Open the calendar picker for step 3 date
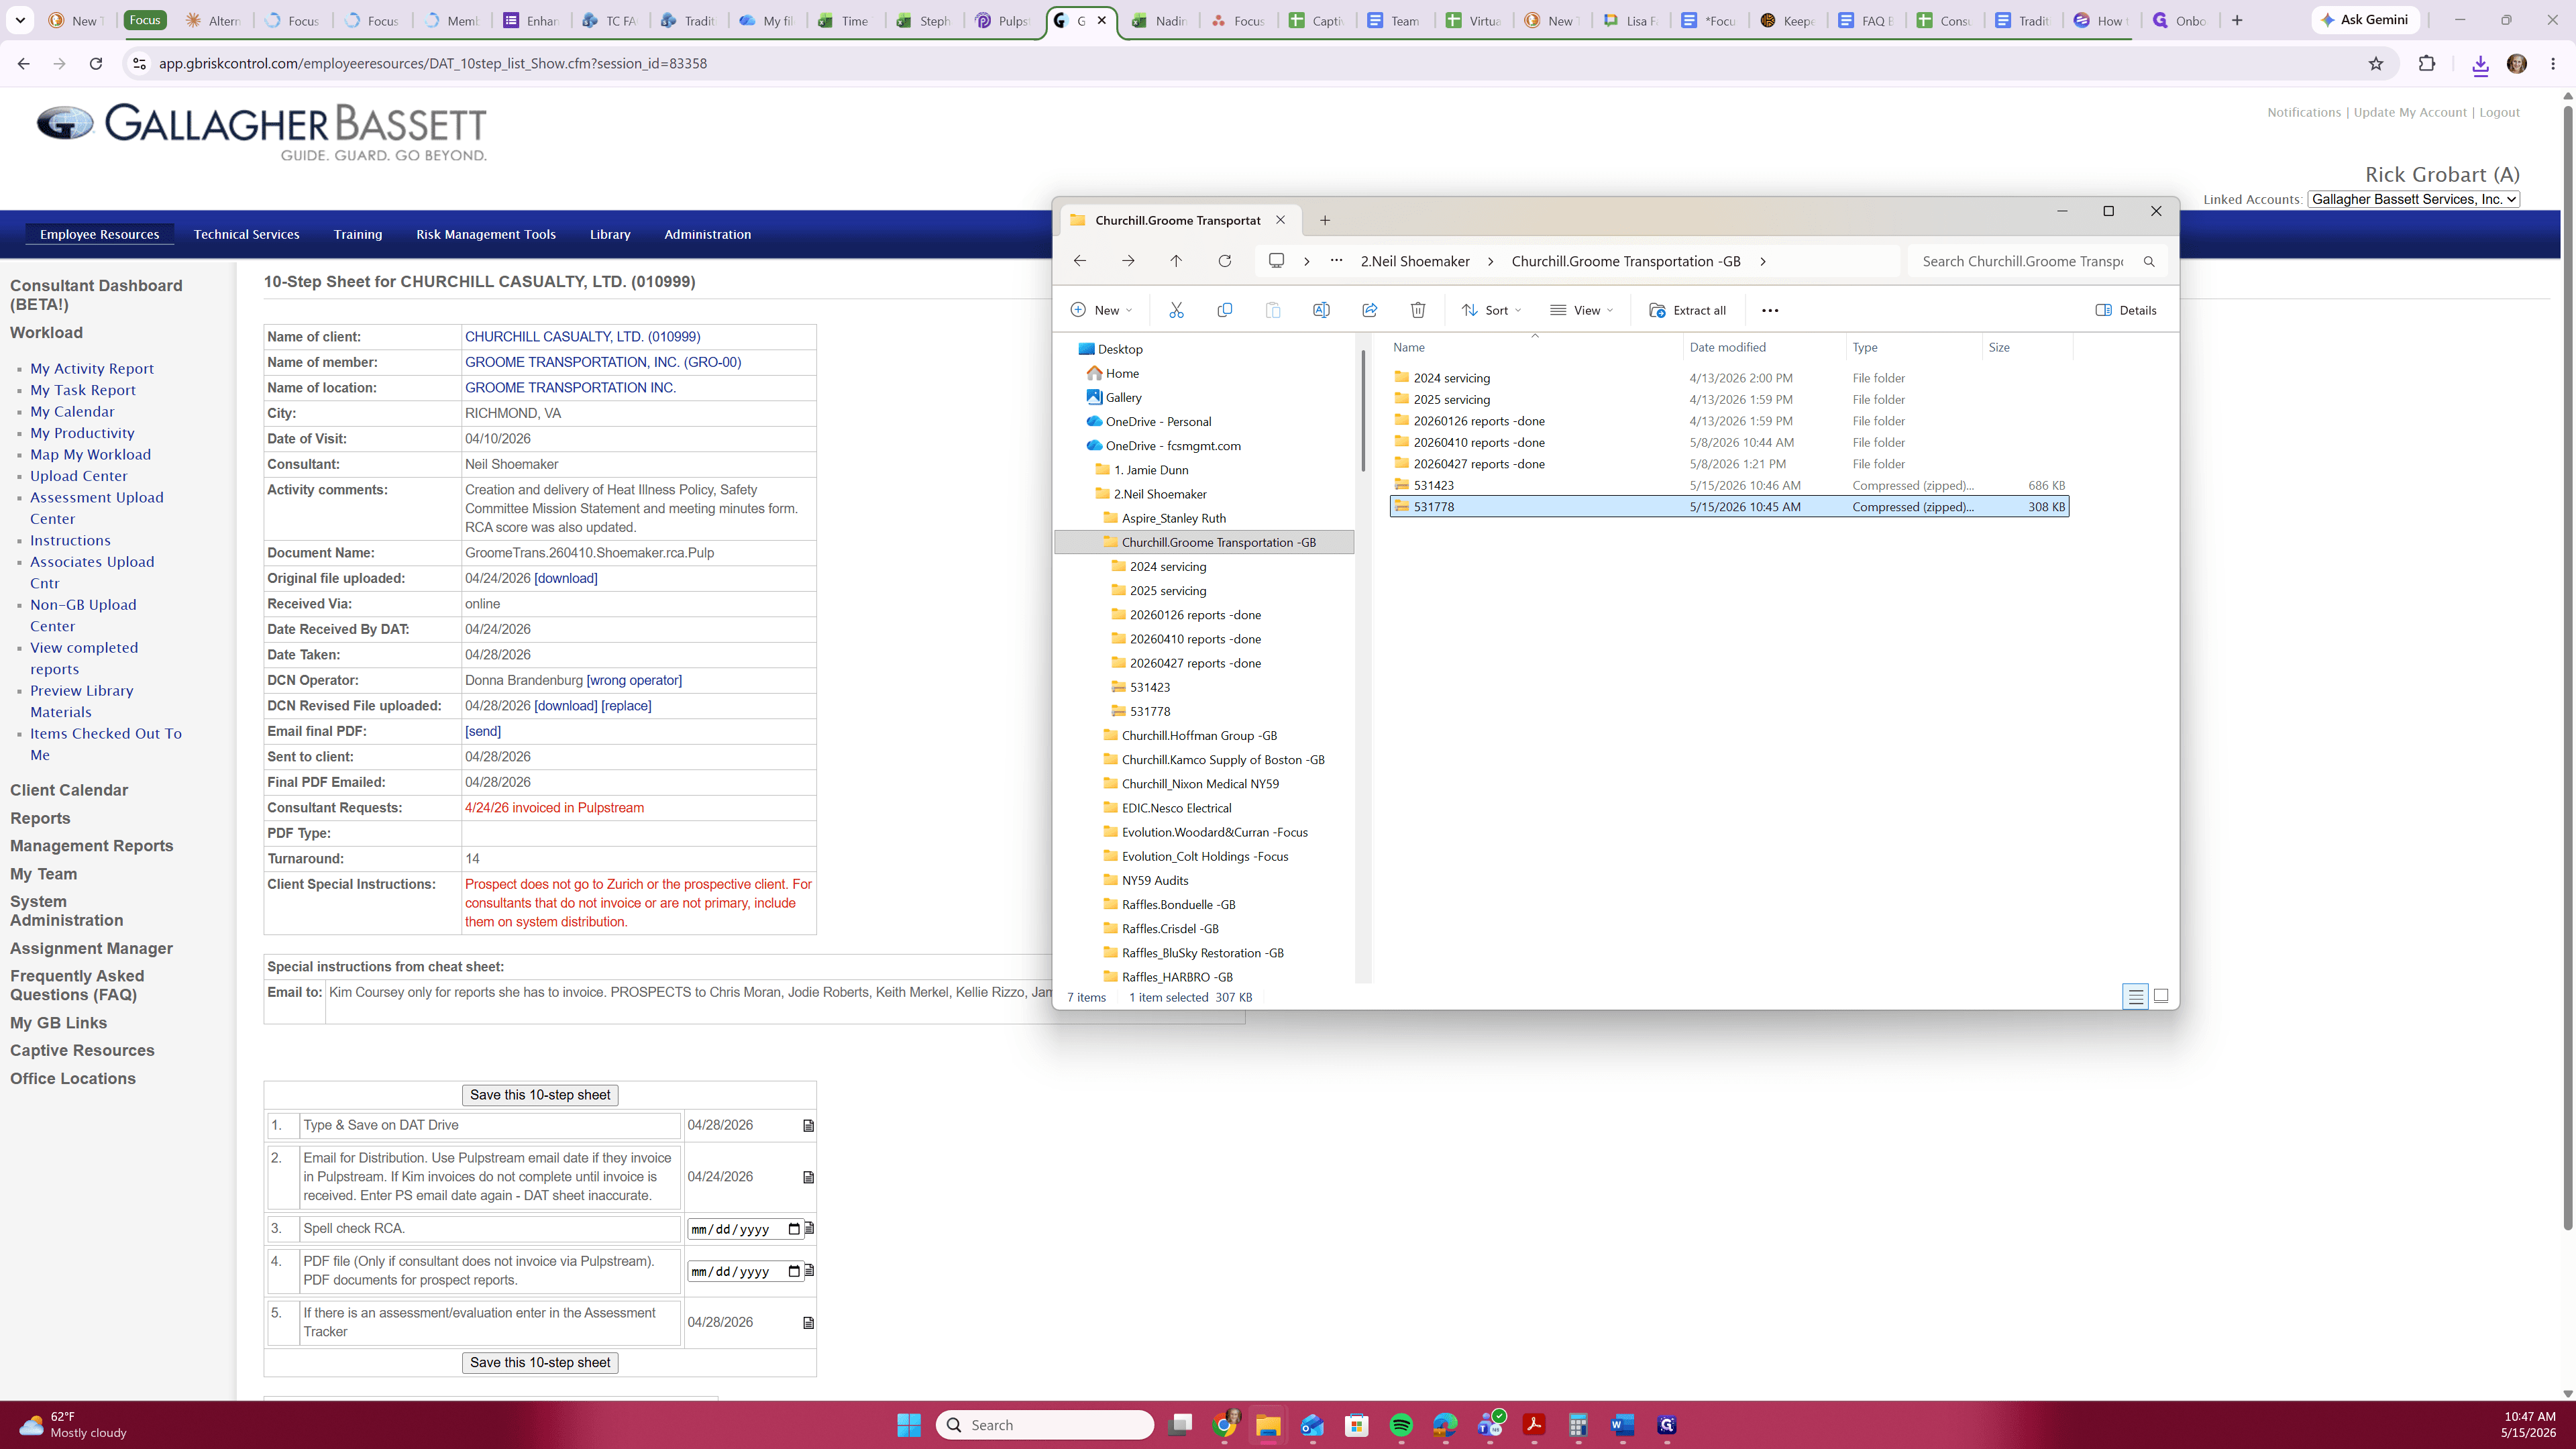The height and width of the screenshot is (1449, 2576). tap(794, 1229)
